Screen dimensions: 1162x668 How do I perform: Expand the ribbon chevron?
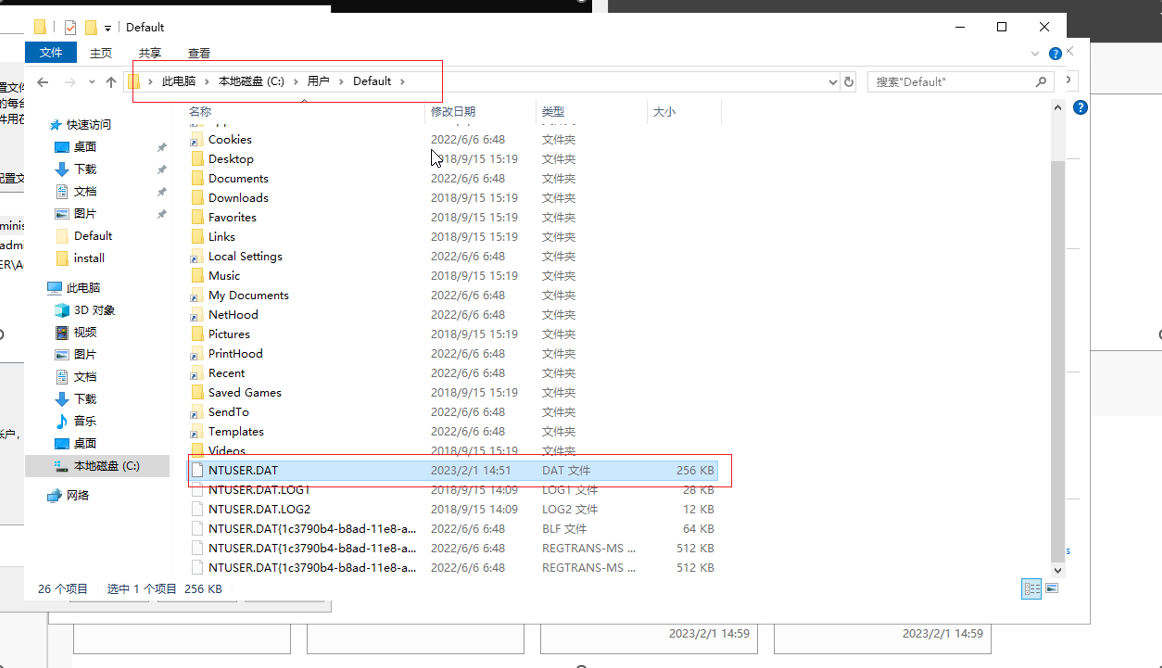click(x=1035, y=53)
